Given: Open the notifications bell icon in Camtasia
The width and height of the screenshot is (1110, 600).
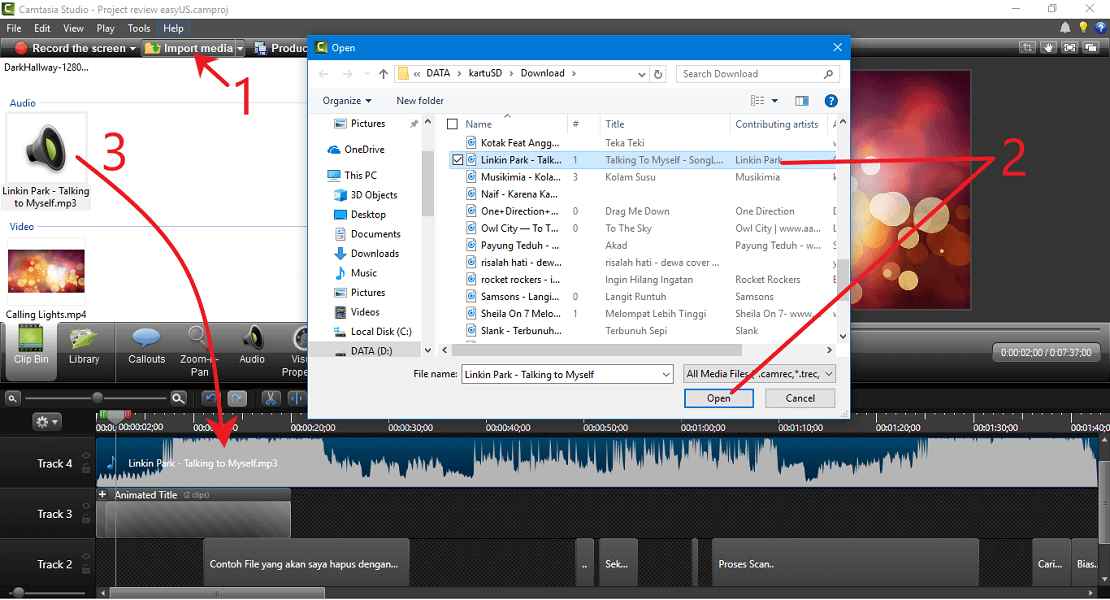Looking at the screenshot, I should coord(1065,28).
